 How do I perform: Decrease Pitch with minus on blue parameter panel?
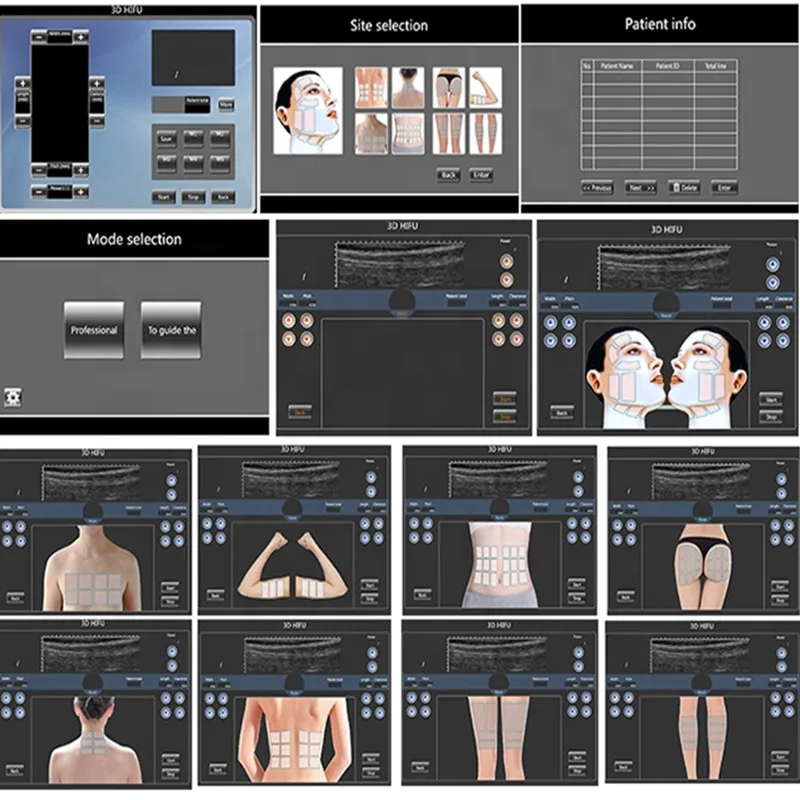pos(39,170)
